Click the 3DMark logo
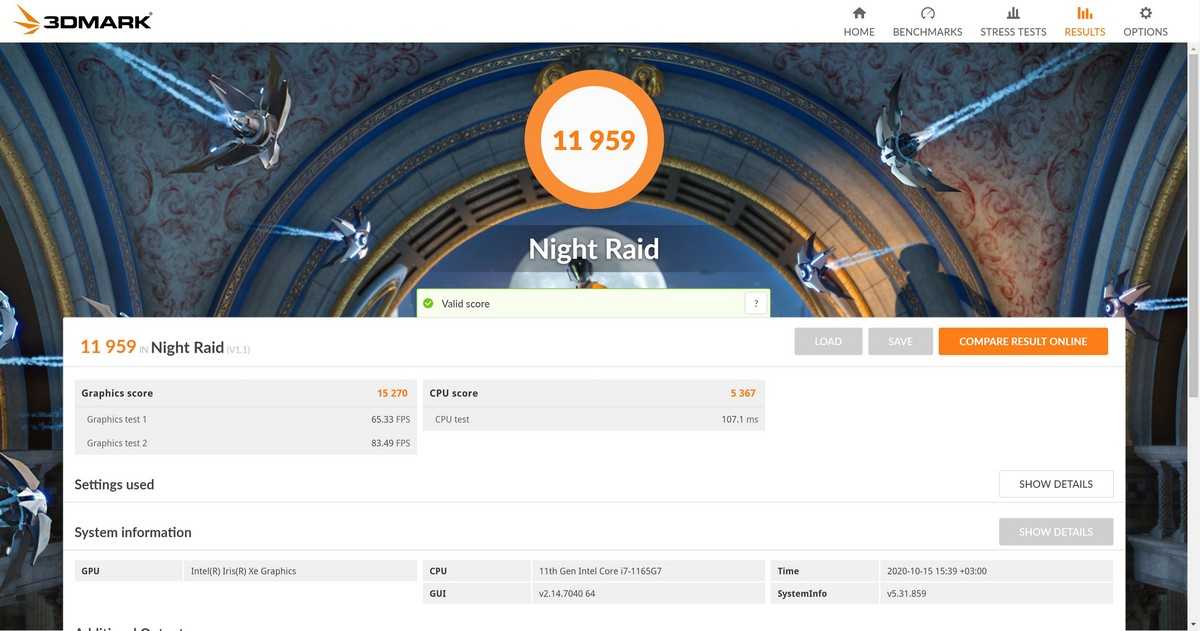 [x=84, y=20]
